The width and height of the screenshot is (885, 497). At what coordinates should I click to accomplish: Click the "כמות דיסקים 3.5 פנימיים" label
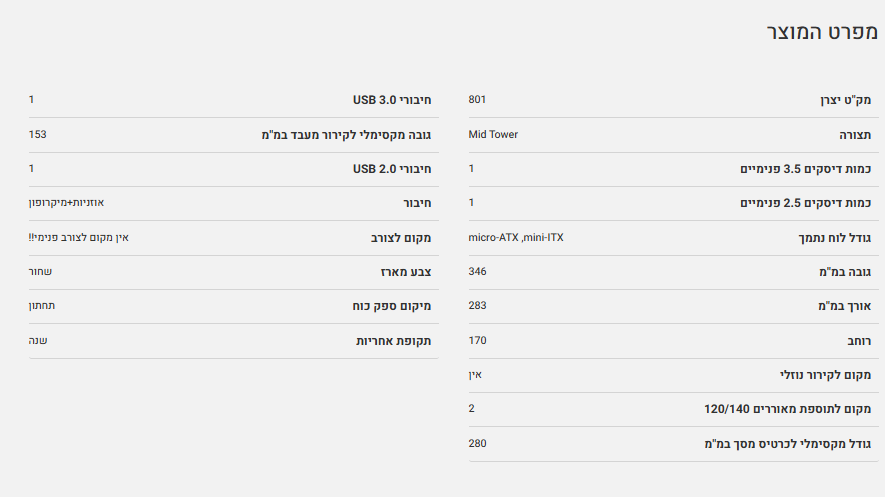805,169
